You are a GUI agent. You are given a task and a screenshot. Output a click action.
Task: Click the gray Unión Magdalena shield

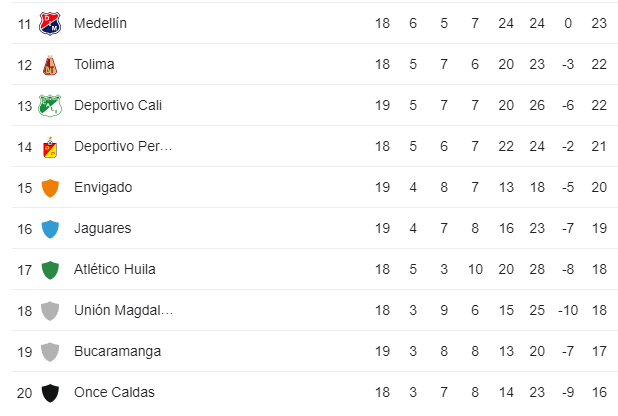50,311
